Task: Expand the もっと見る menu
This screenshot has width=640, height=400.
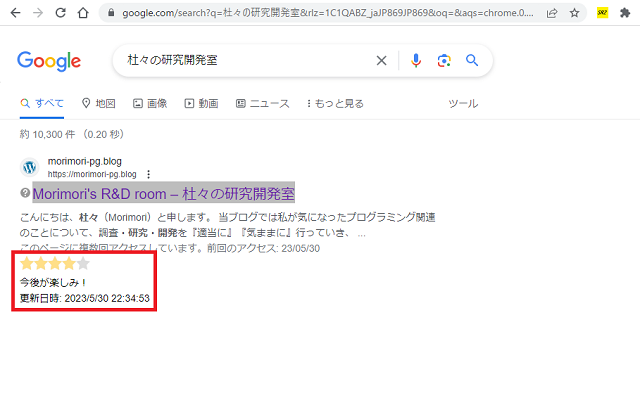Action: (335, 104)
